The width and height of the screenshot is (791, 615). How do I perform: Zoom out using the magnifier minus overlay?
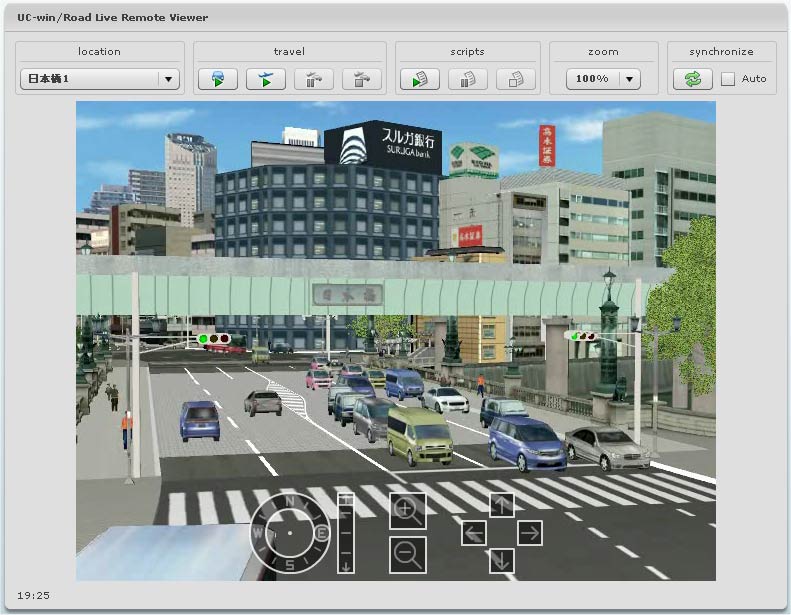(407, 554)
